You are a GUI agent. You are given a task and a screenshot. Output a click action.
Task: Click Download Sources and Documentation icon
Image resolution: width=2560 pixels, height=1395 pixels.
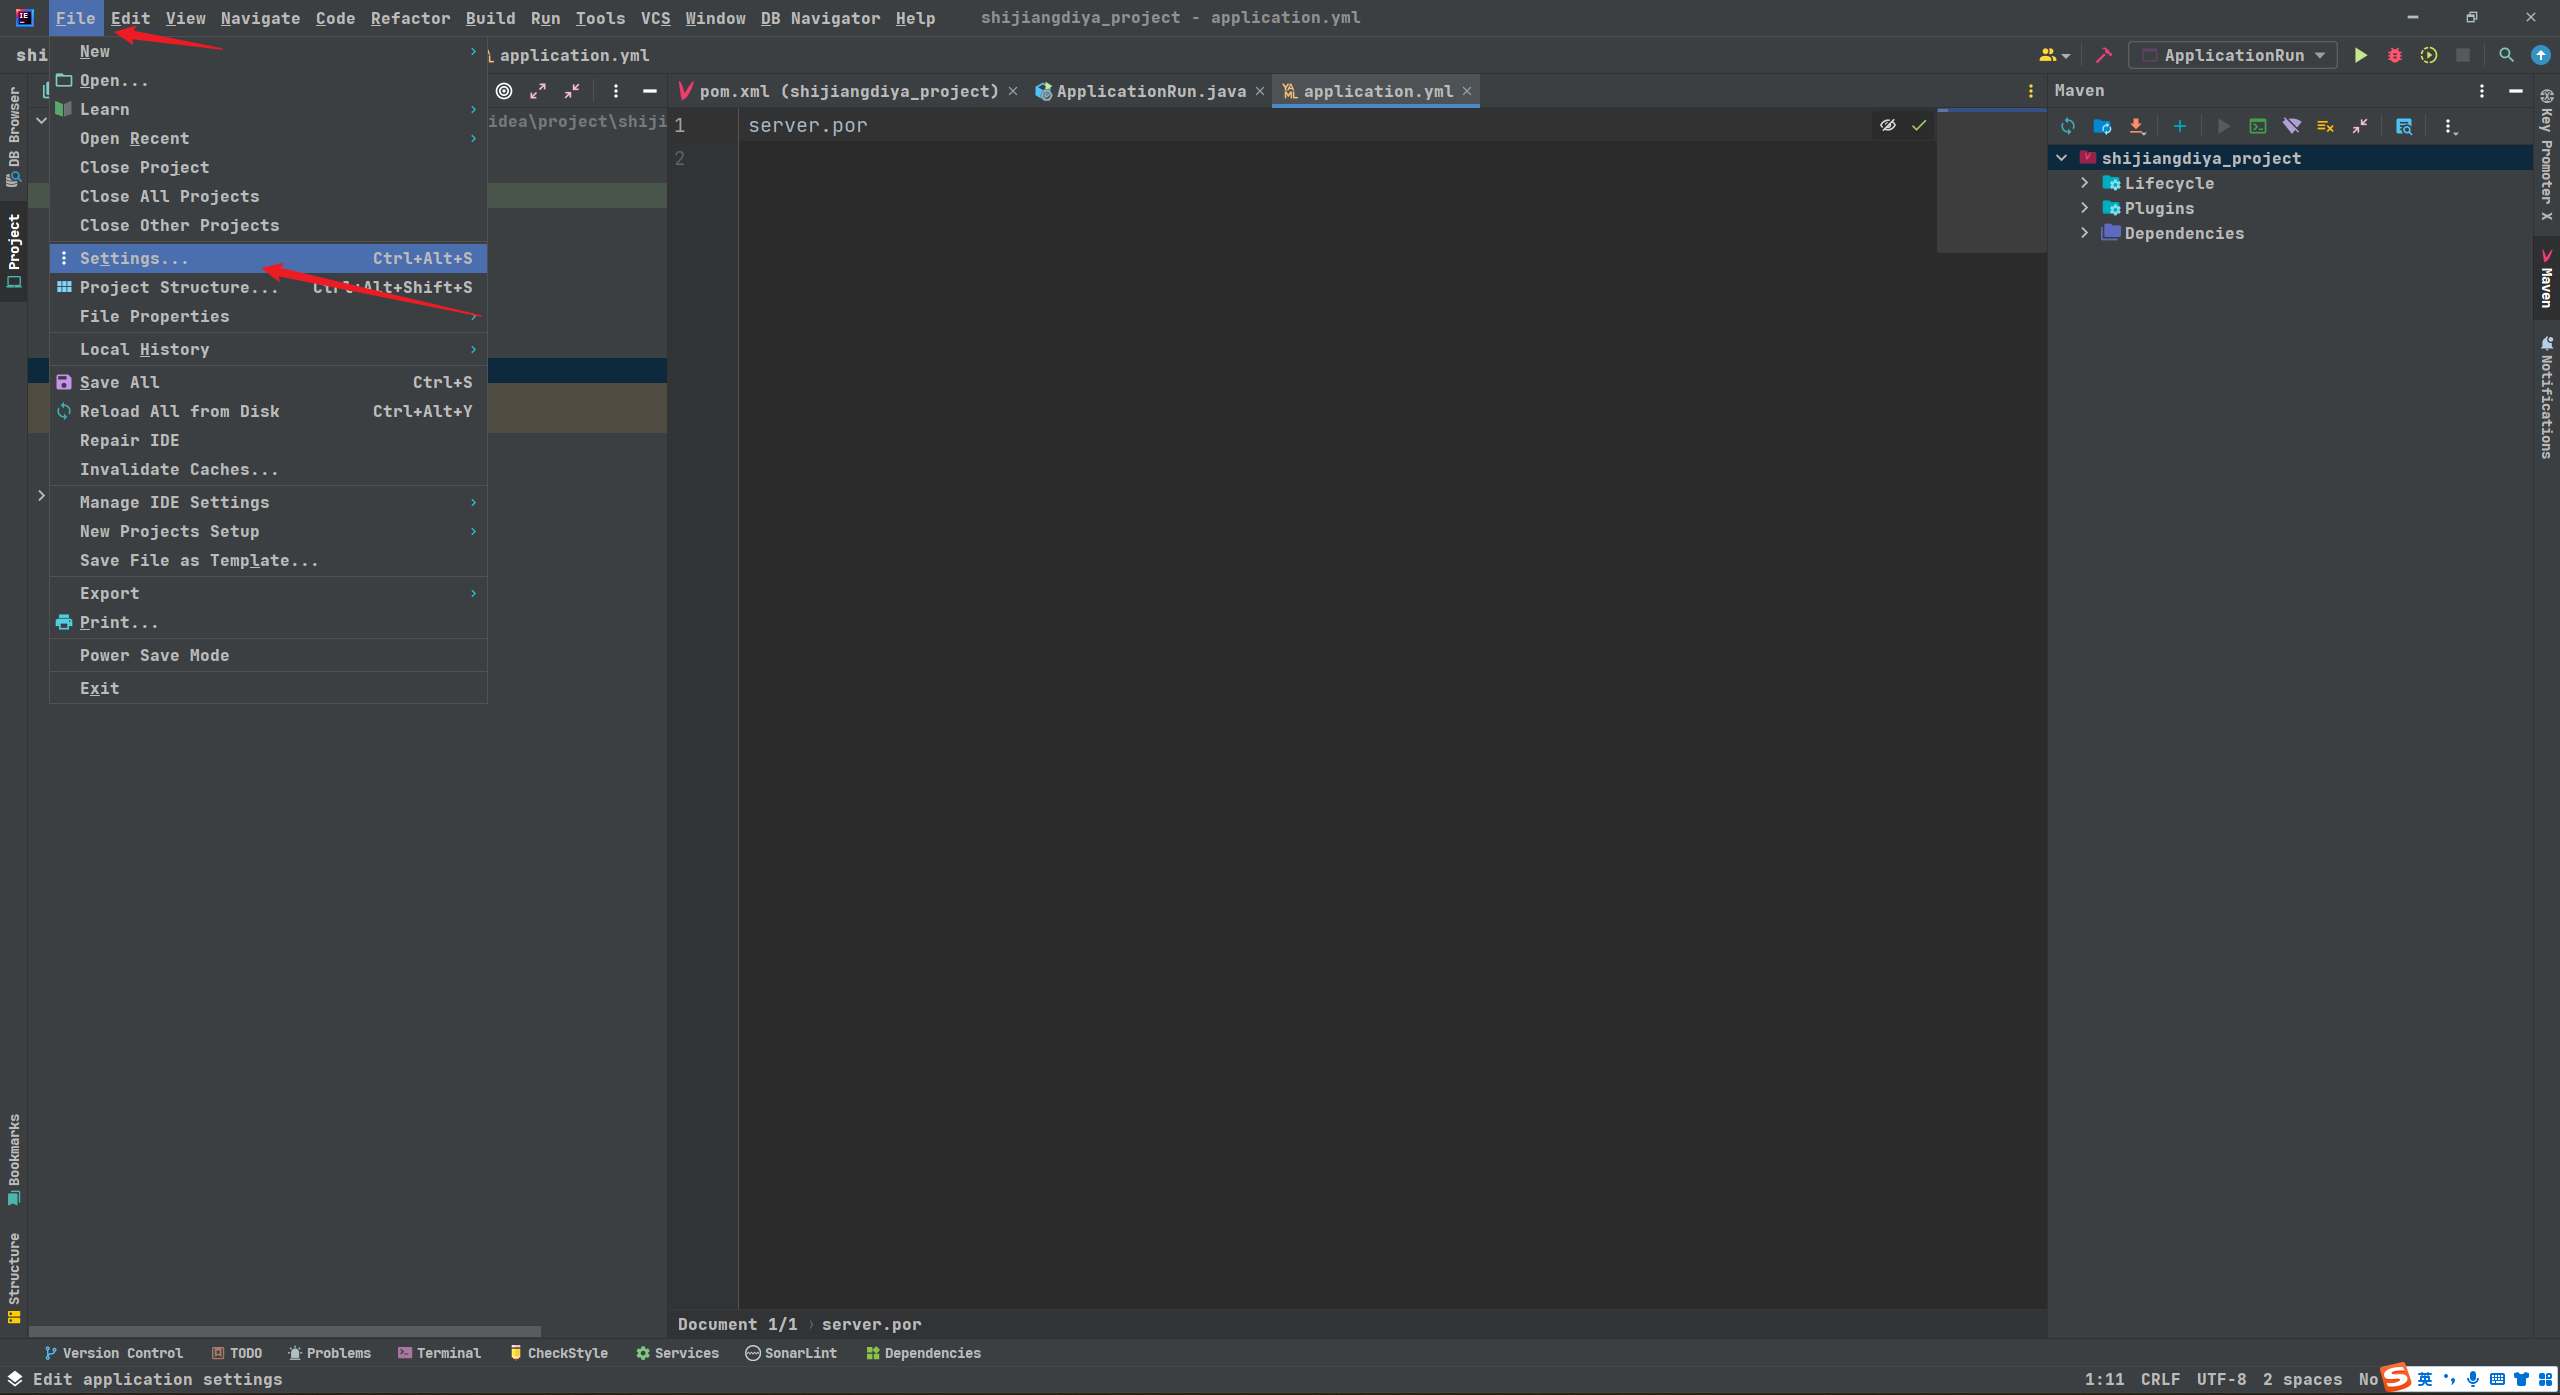tap(2136, 126)
